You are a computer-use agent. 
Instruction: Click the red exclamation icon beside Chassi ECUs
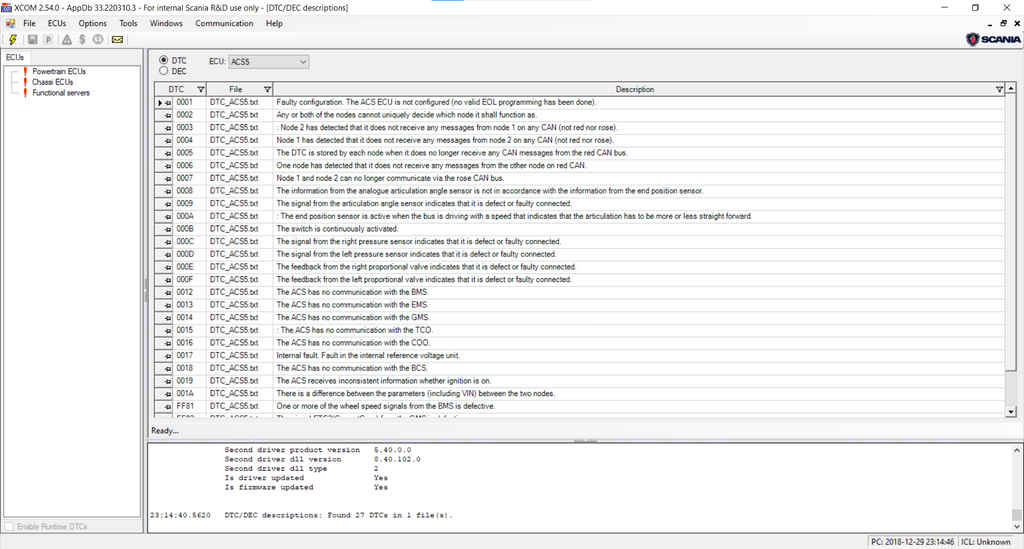[x=25, y=82]
